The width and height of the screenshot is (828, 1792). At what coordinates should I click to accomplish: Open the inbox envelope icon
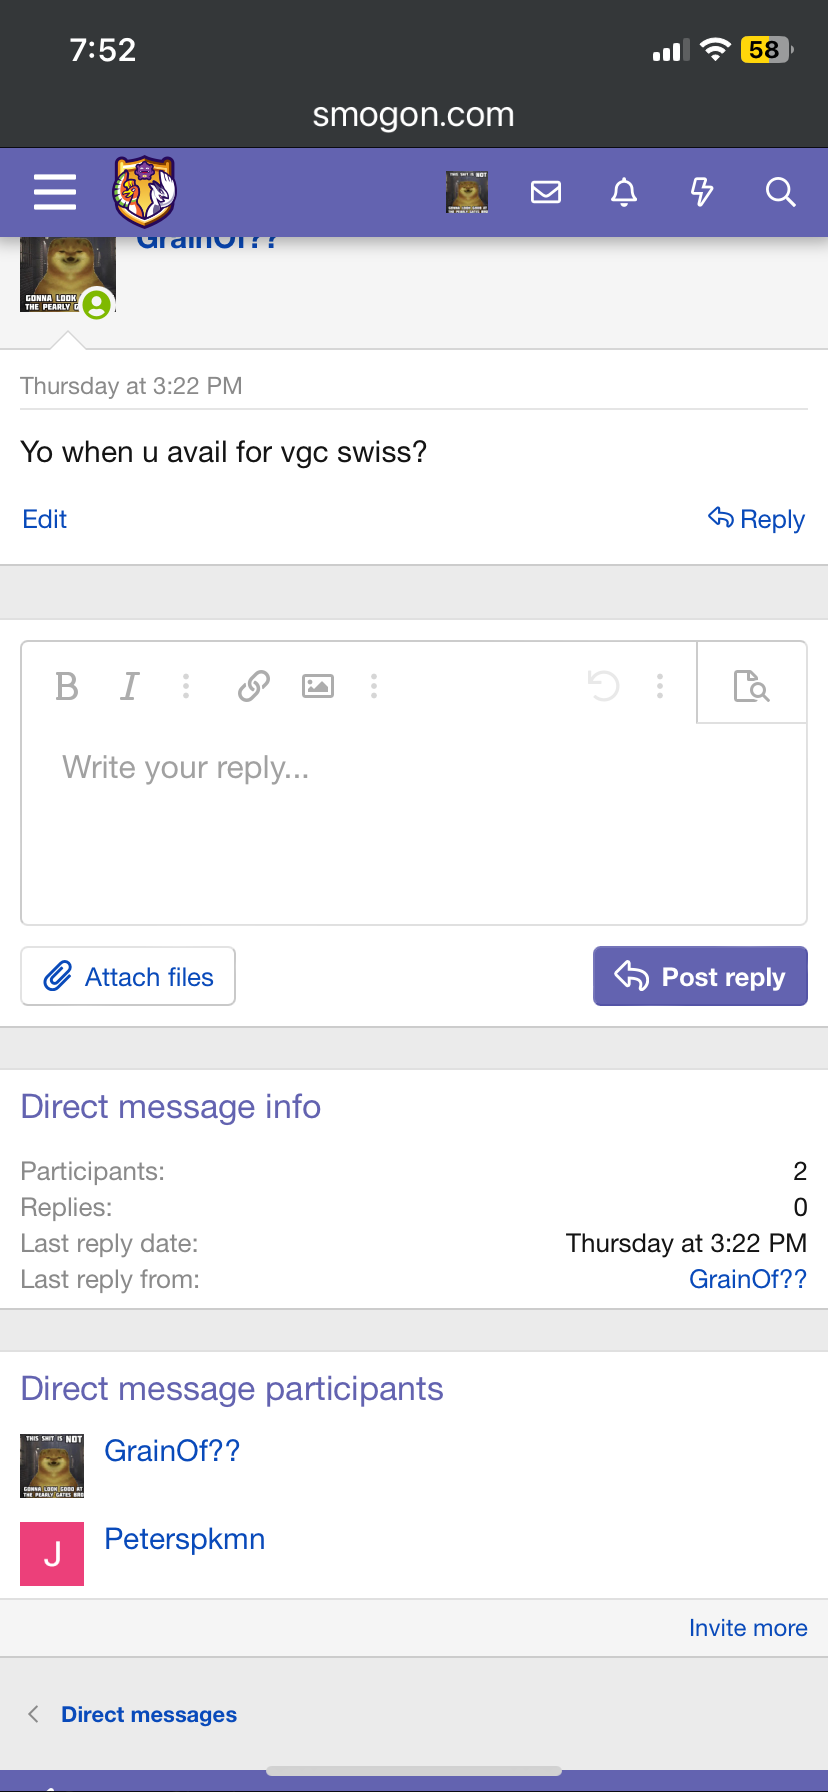(546, 192)
